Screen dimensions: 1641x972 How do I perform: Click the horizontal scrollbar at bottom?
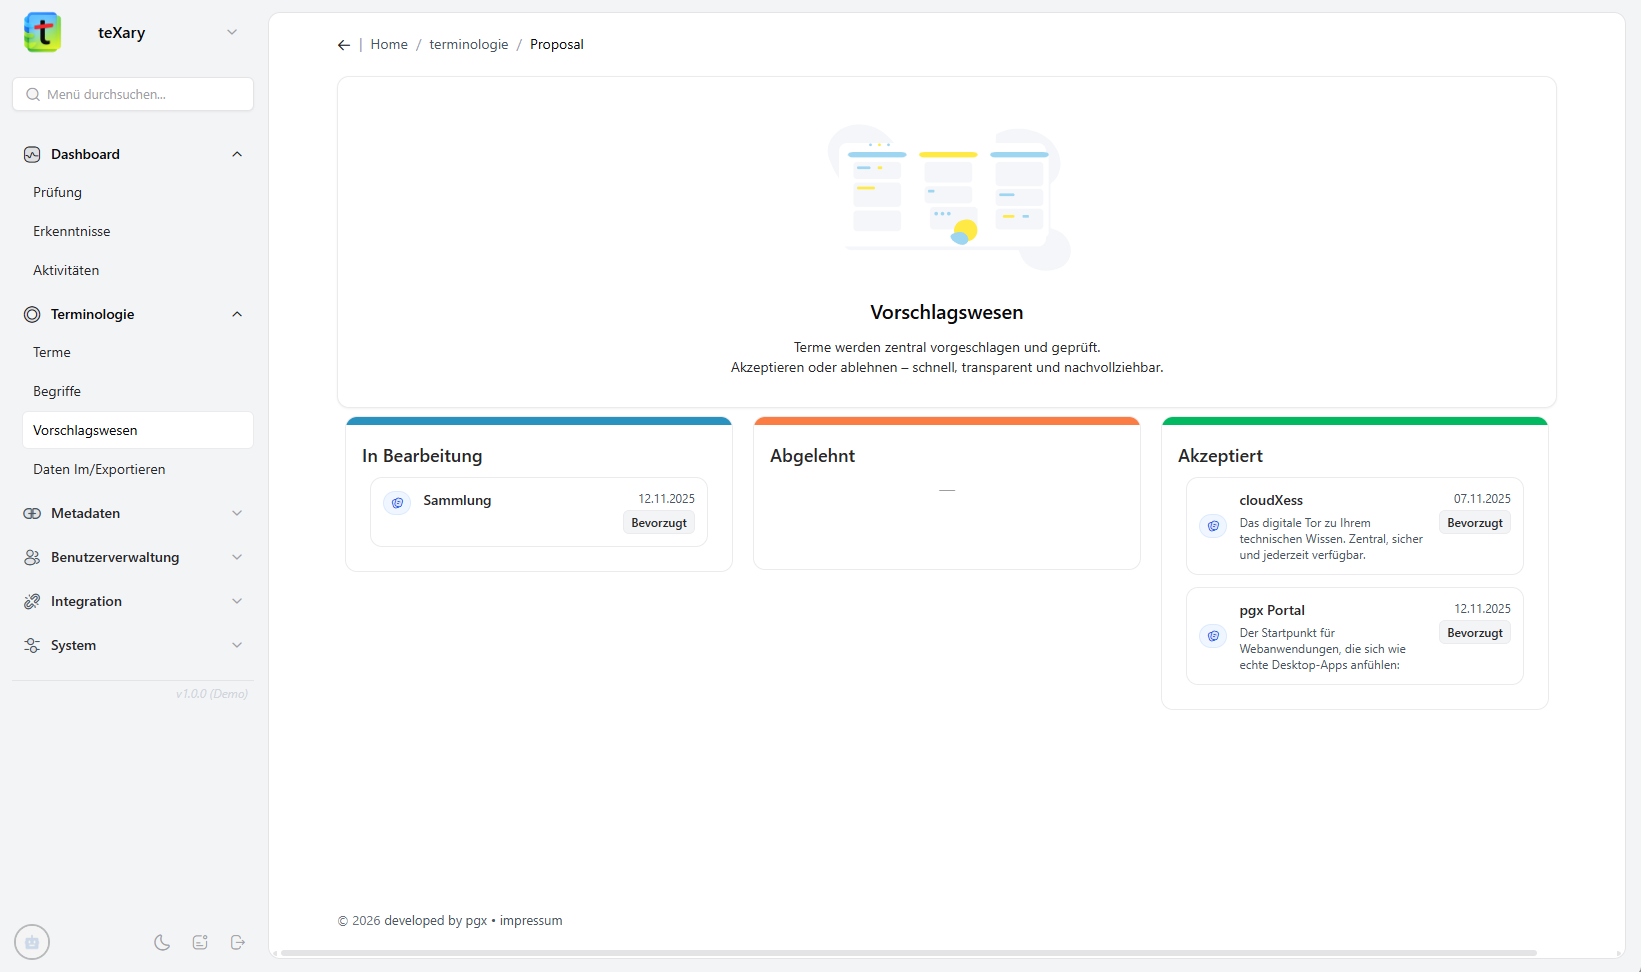tap(908, 953)
